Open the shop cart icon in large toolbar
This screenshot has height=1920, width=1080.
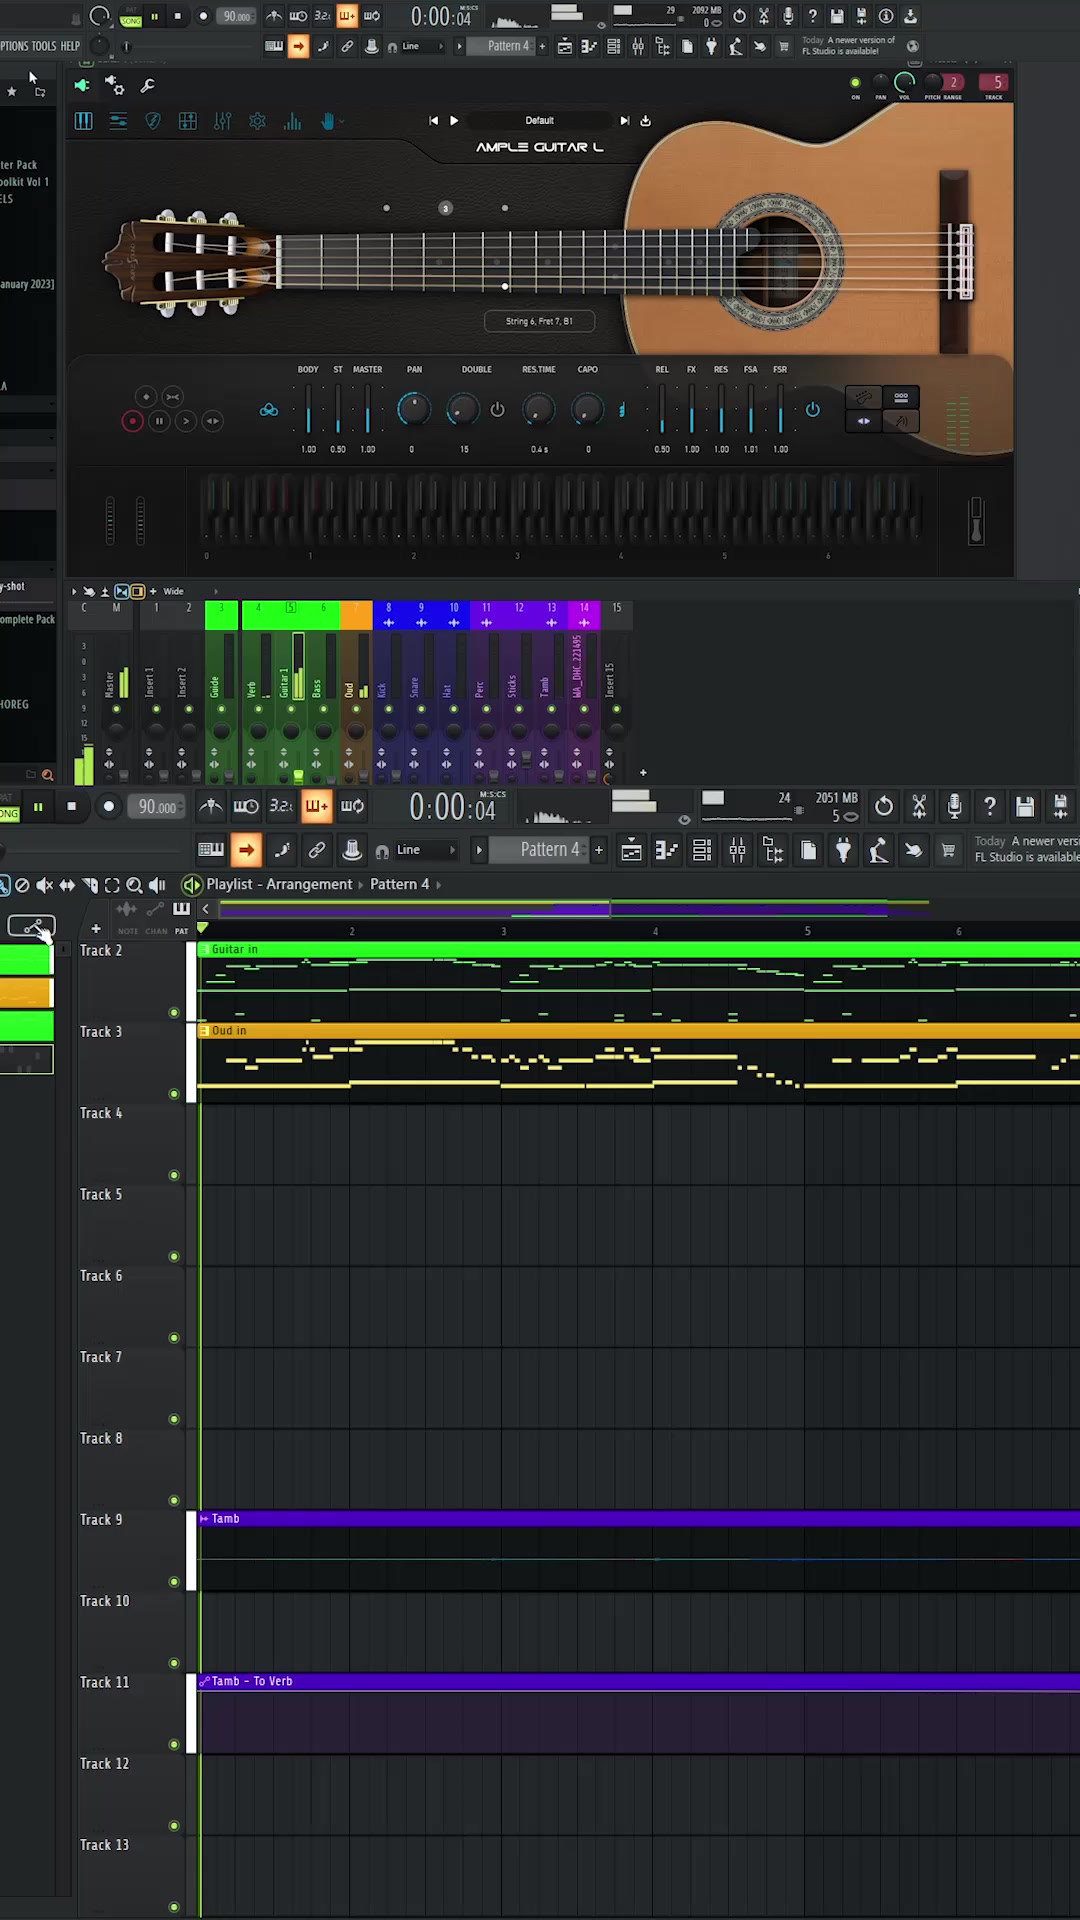(948, 850)
